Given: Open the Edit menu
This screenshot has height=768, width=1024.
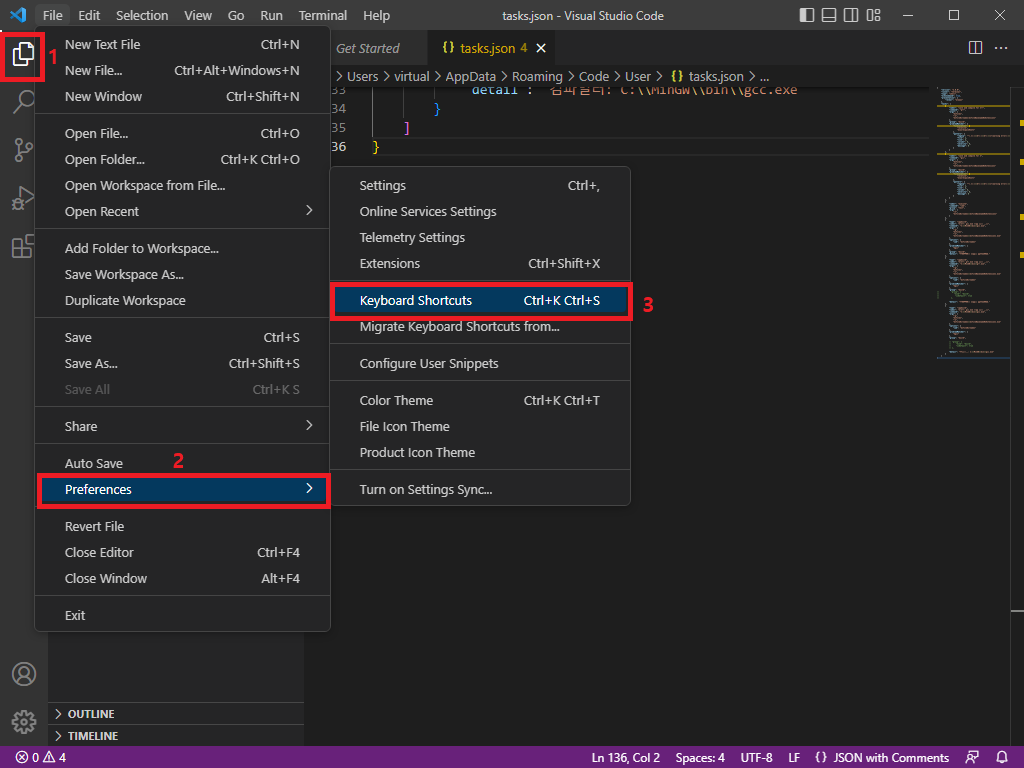Looking at the screenshot, I should (x=89, y=15).
